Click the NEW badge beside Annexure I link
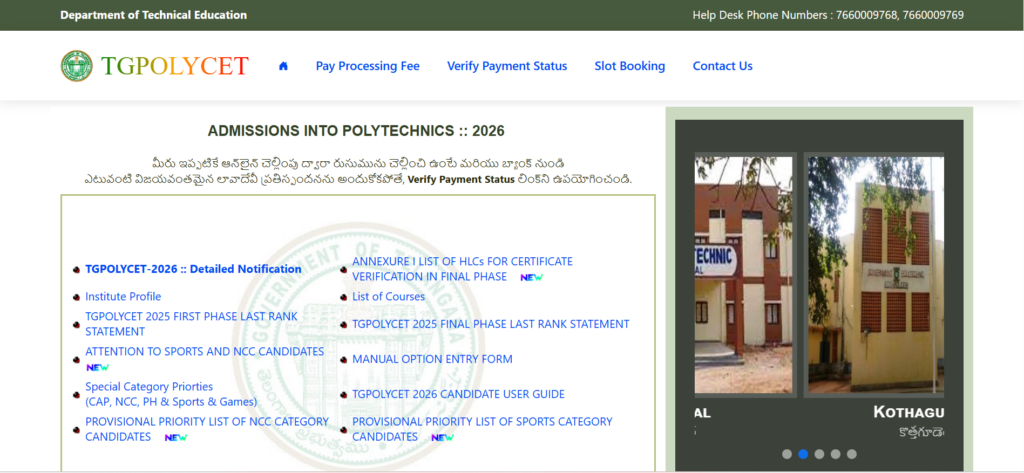This screenshot has height=473, width=1024. [532, 278]
